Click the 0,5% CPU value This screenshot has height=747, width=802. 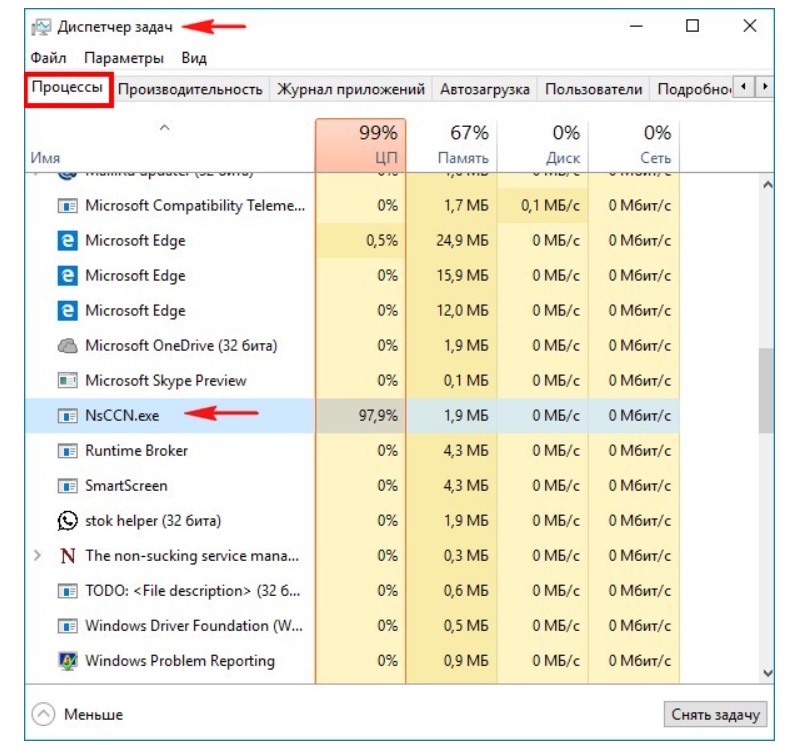pos(382,240)
